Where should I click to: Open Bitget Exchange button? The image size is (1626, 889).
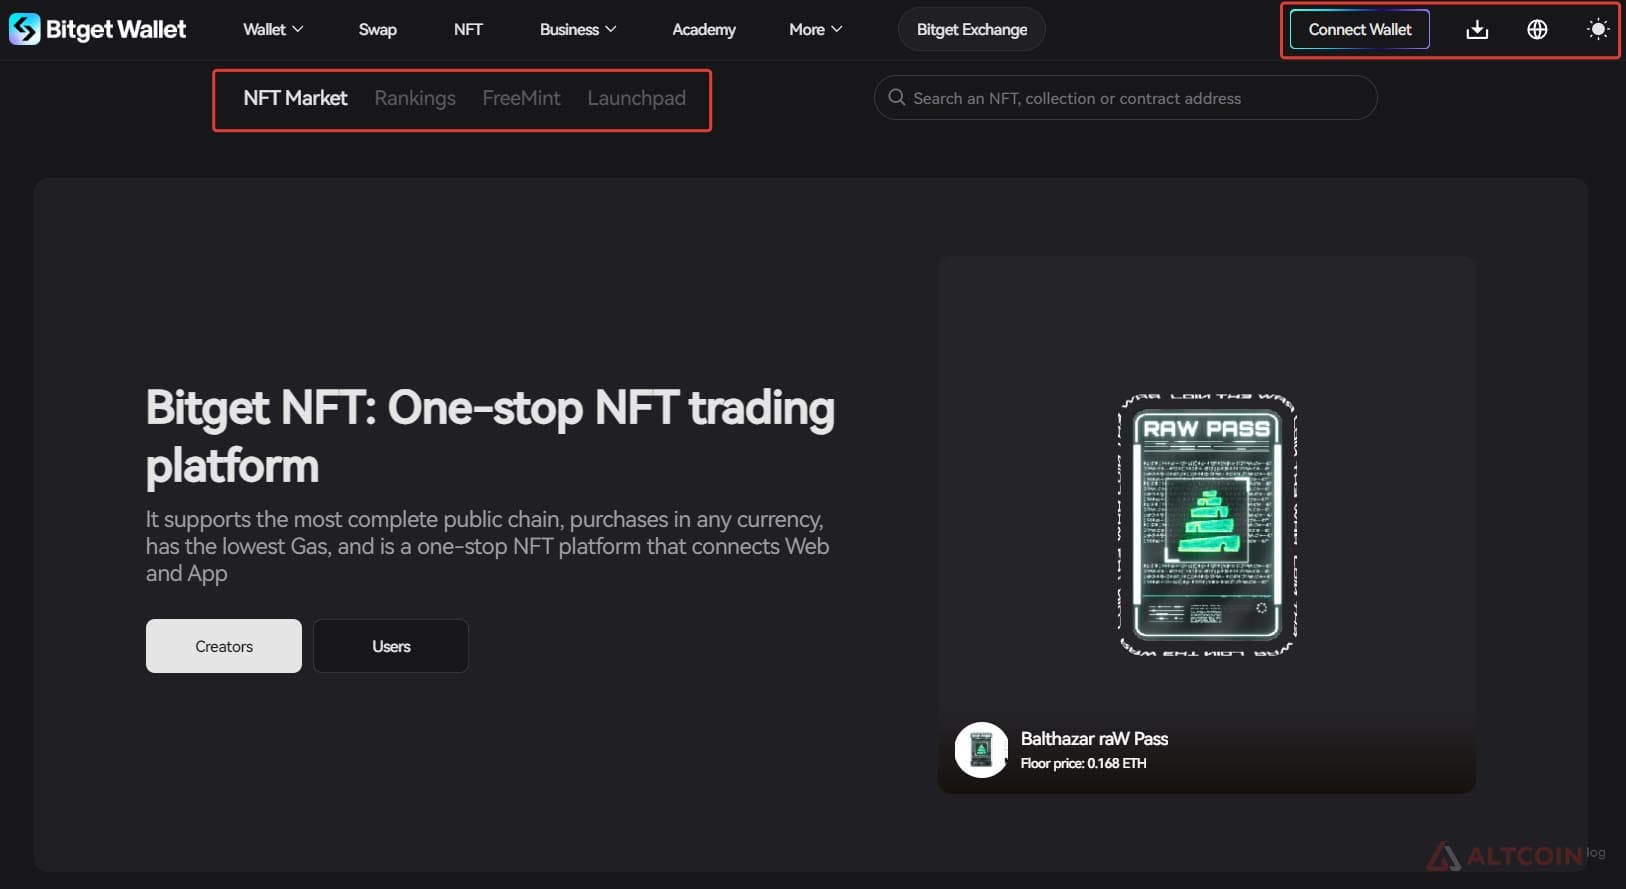[972, 30]
